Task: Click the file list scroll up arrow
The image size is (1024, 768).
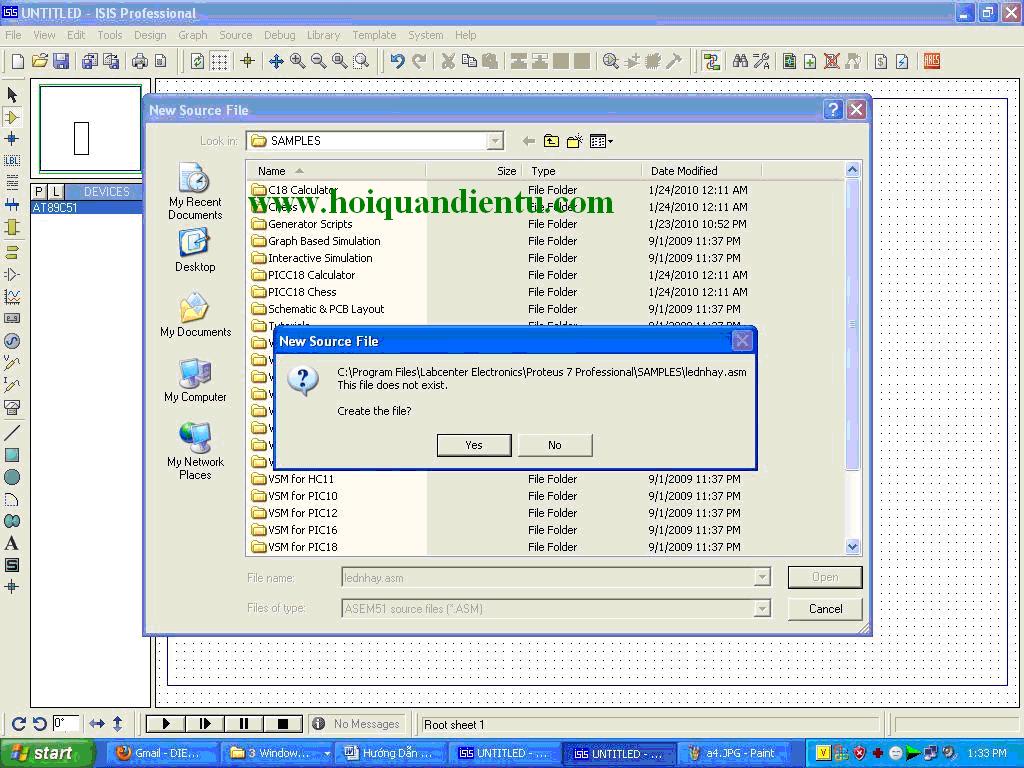Action: point(852,170)
